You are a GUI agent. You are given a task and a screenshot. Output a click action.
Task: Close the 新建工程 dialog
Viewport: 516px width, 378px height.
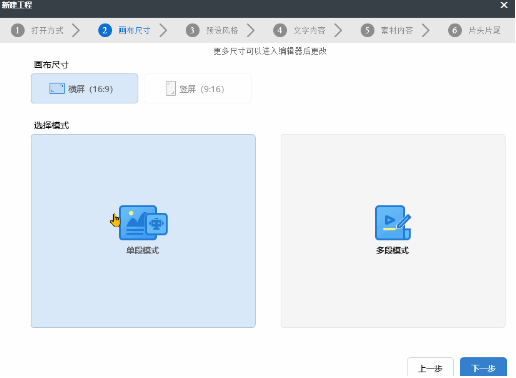(504, 5)
